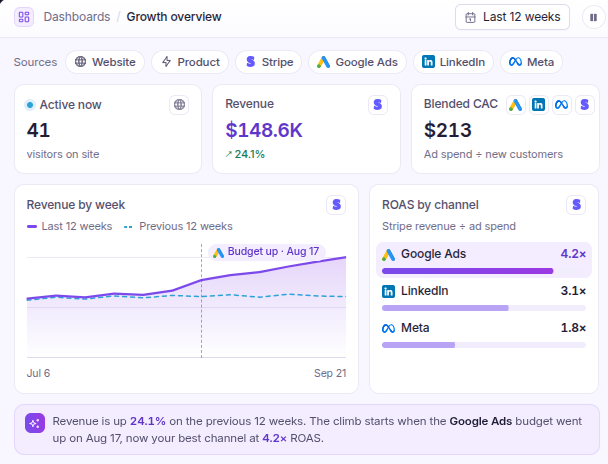This screenshot has width=608, height=464.
Task: Click the Meta logo in source chip
Action: [515, 62]
